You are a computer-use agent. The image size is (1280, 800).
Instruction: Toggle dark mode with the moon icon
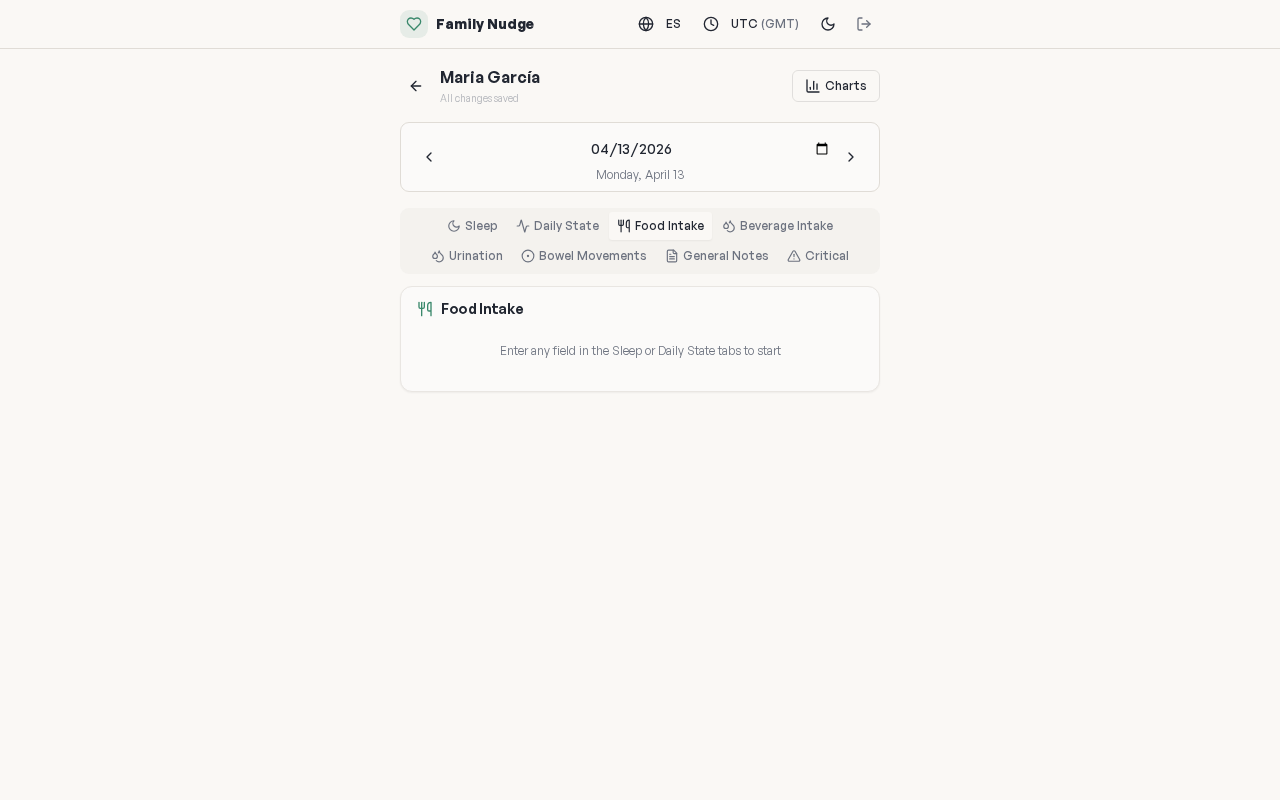pos(828,24)
